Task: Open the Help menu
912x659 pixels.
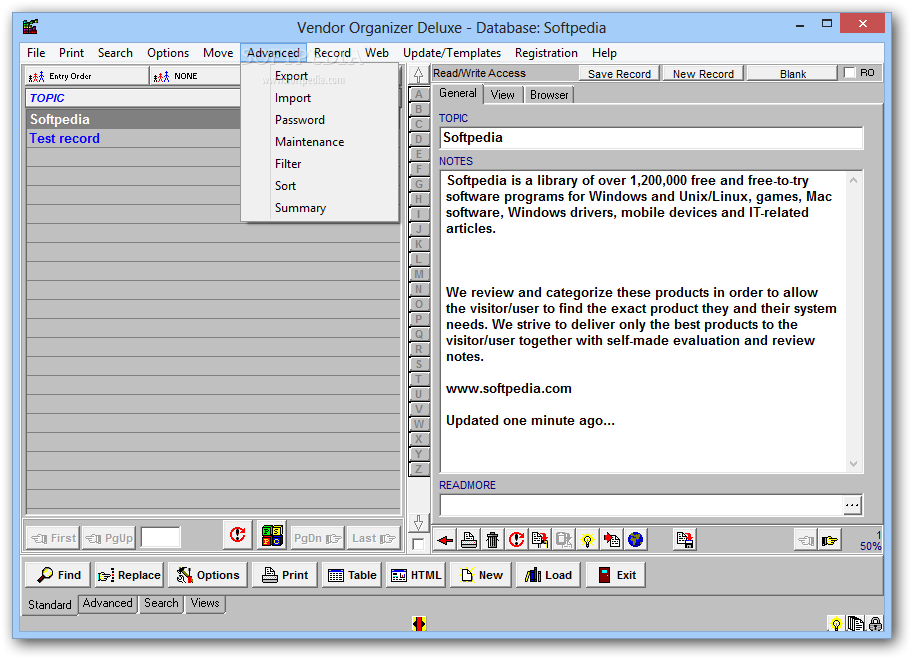Action: (604, 53)
